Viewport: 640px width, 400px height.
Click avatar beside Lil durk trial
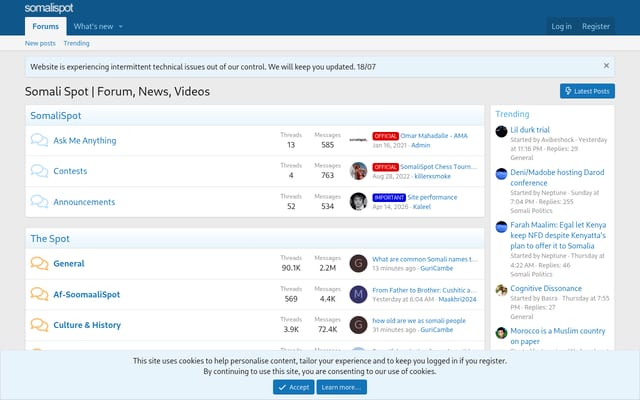(x=501, y=131)
